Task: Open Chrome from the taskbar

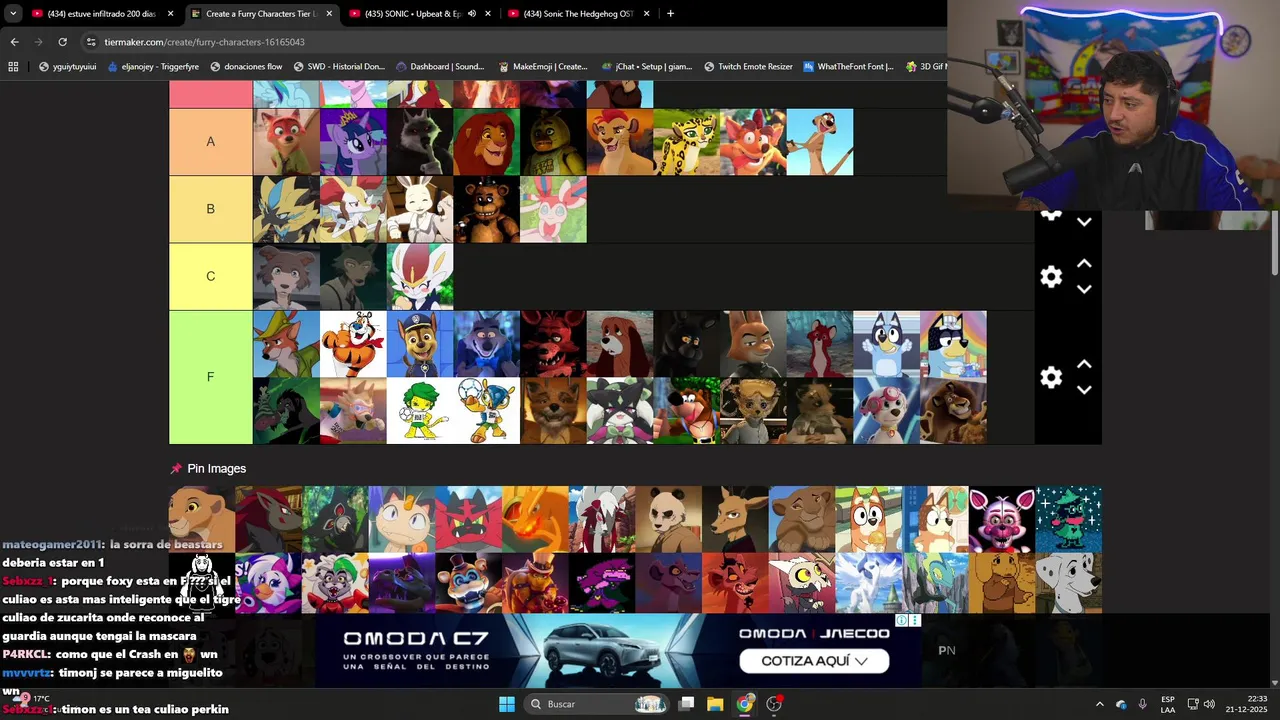Action: click(744, 704)
